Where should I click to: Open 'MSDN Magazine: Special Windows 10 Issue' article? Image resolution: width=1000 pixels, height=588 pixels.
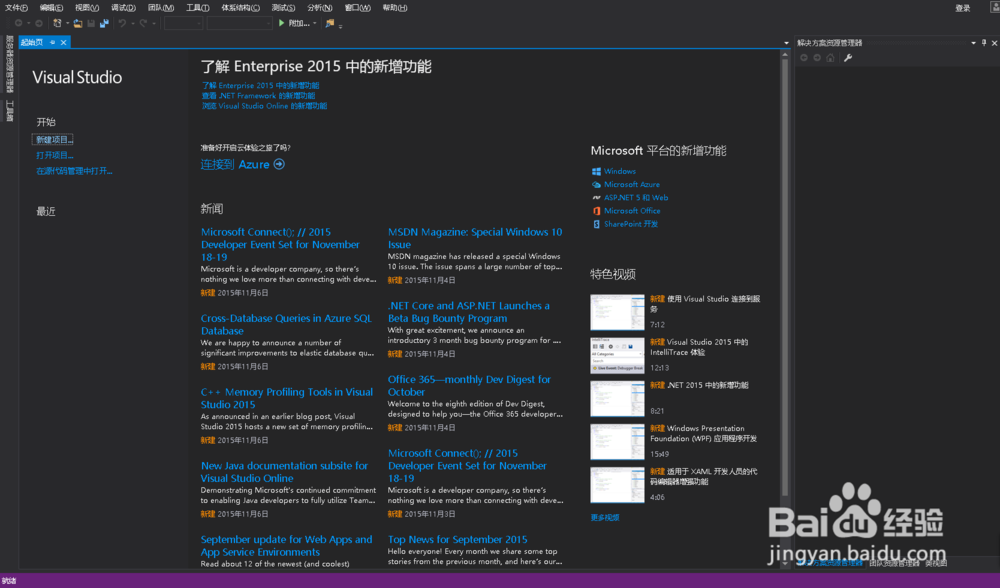[475, 238]
